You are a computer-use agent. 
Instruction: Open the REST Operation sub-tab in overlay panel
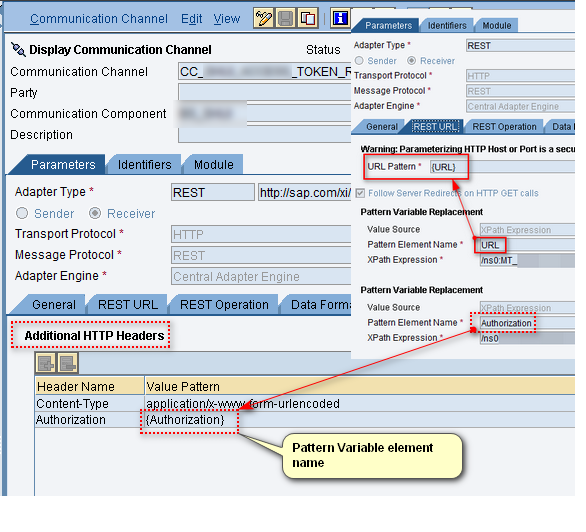click(504, 127)
